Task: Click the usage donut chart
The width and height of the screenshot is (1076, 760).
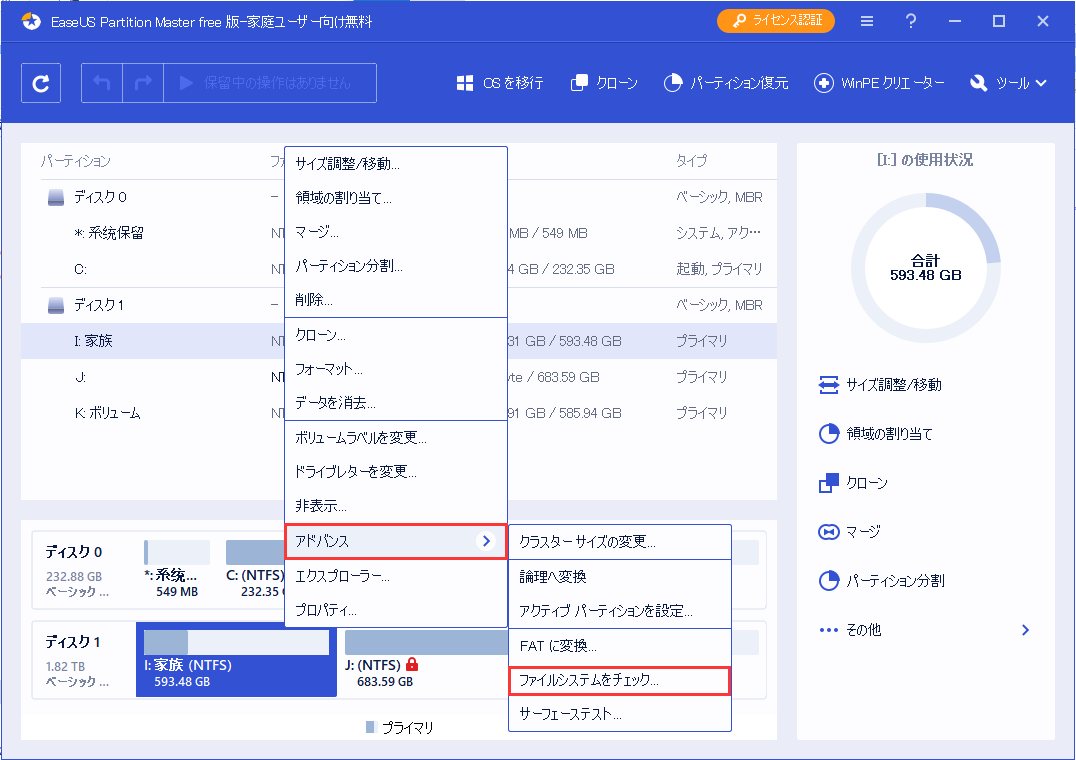Action: coord(925,267)
